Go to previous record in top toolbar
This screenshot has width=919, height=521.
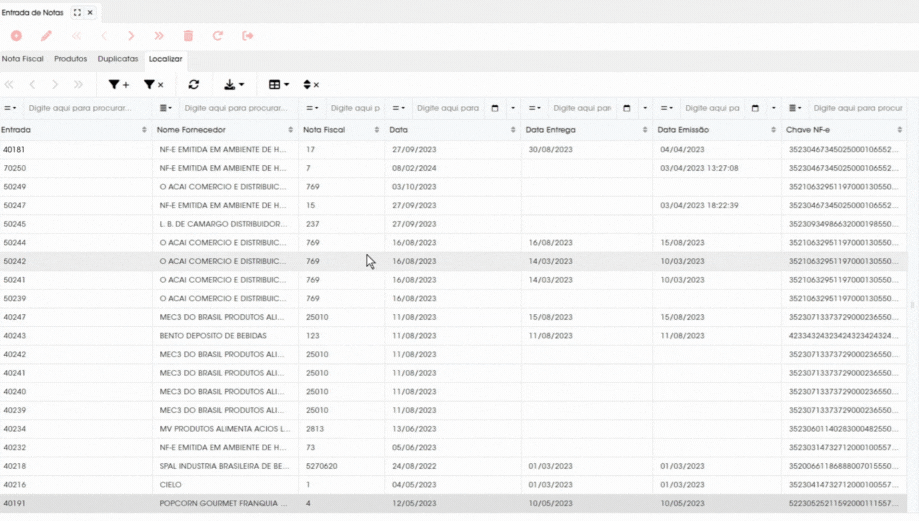point(104,36)
